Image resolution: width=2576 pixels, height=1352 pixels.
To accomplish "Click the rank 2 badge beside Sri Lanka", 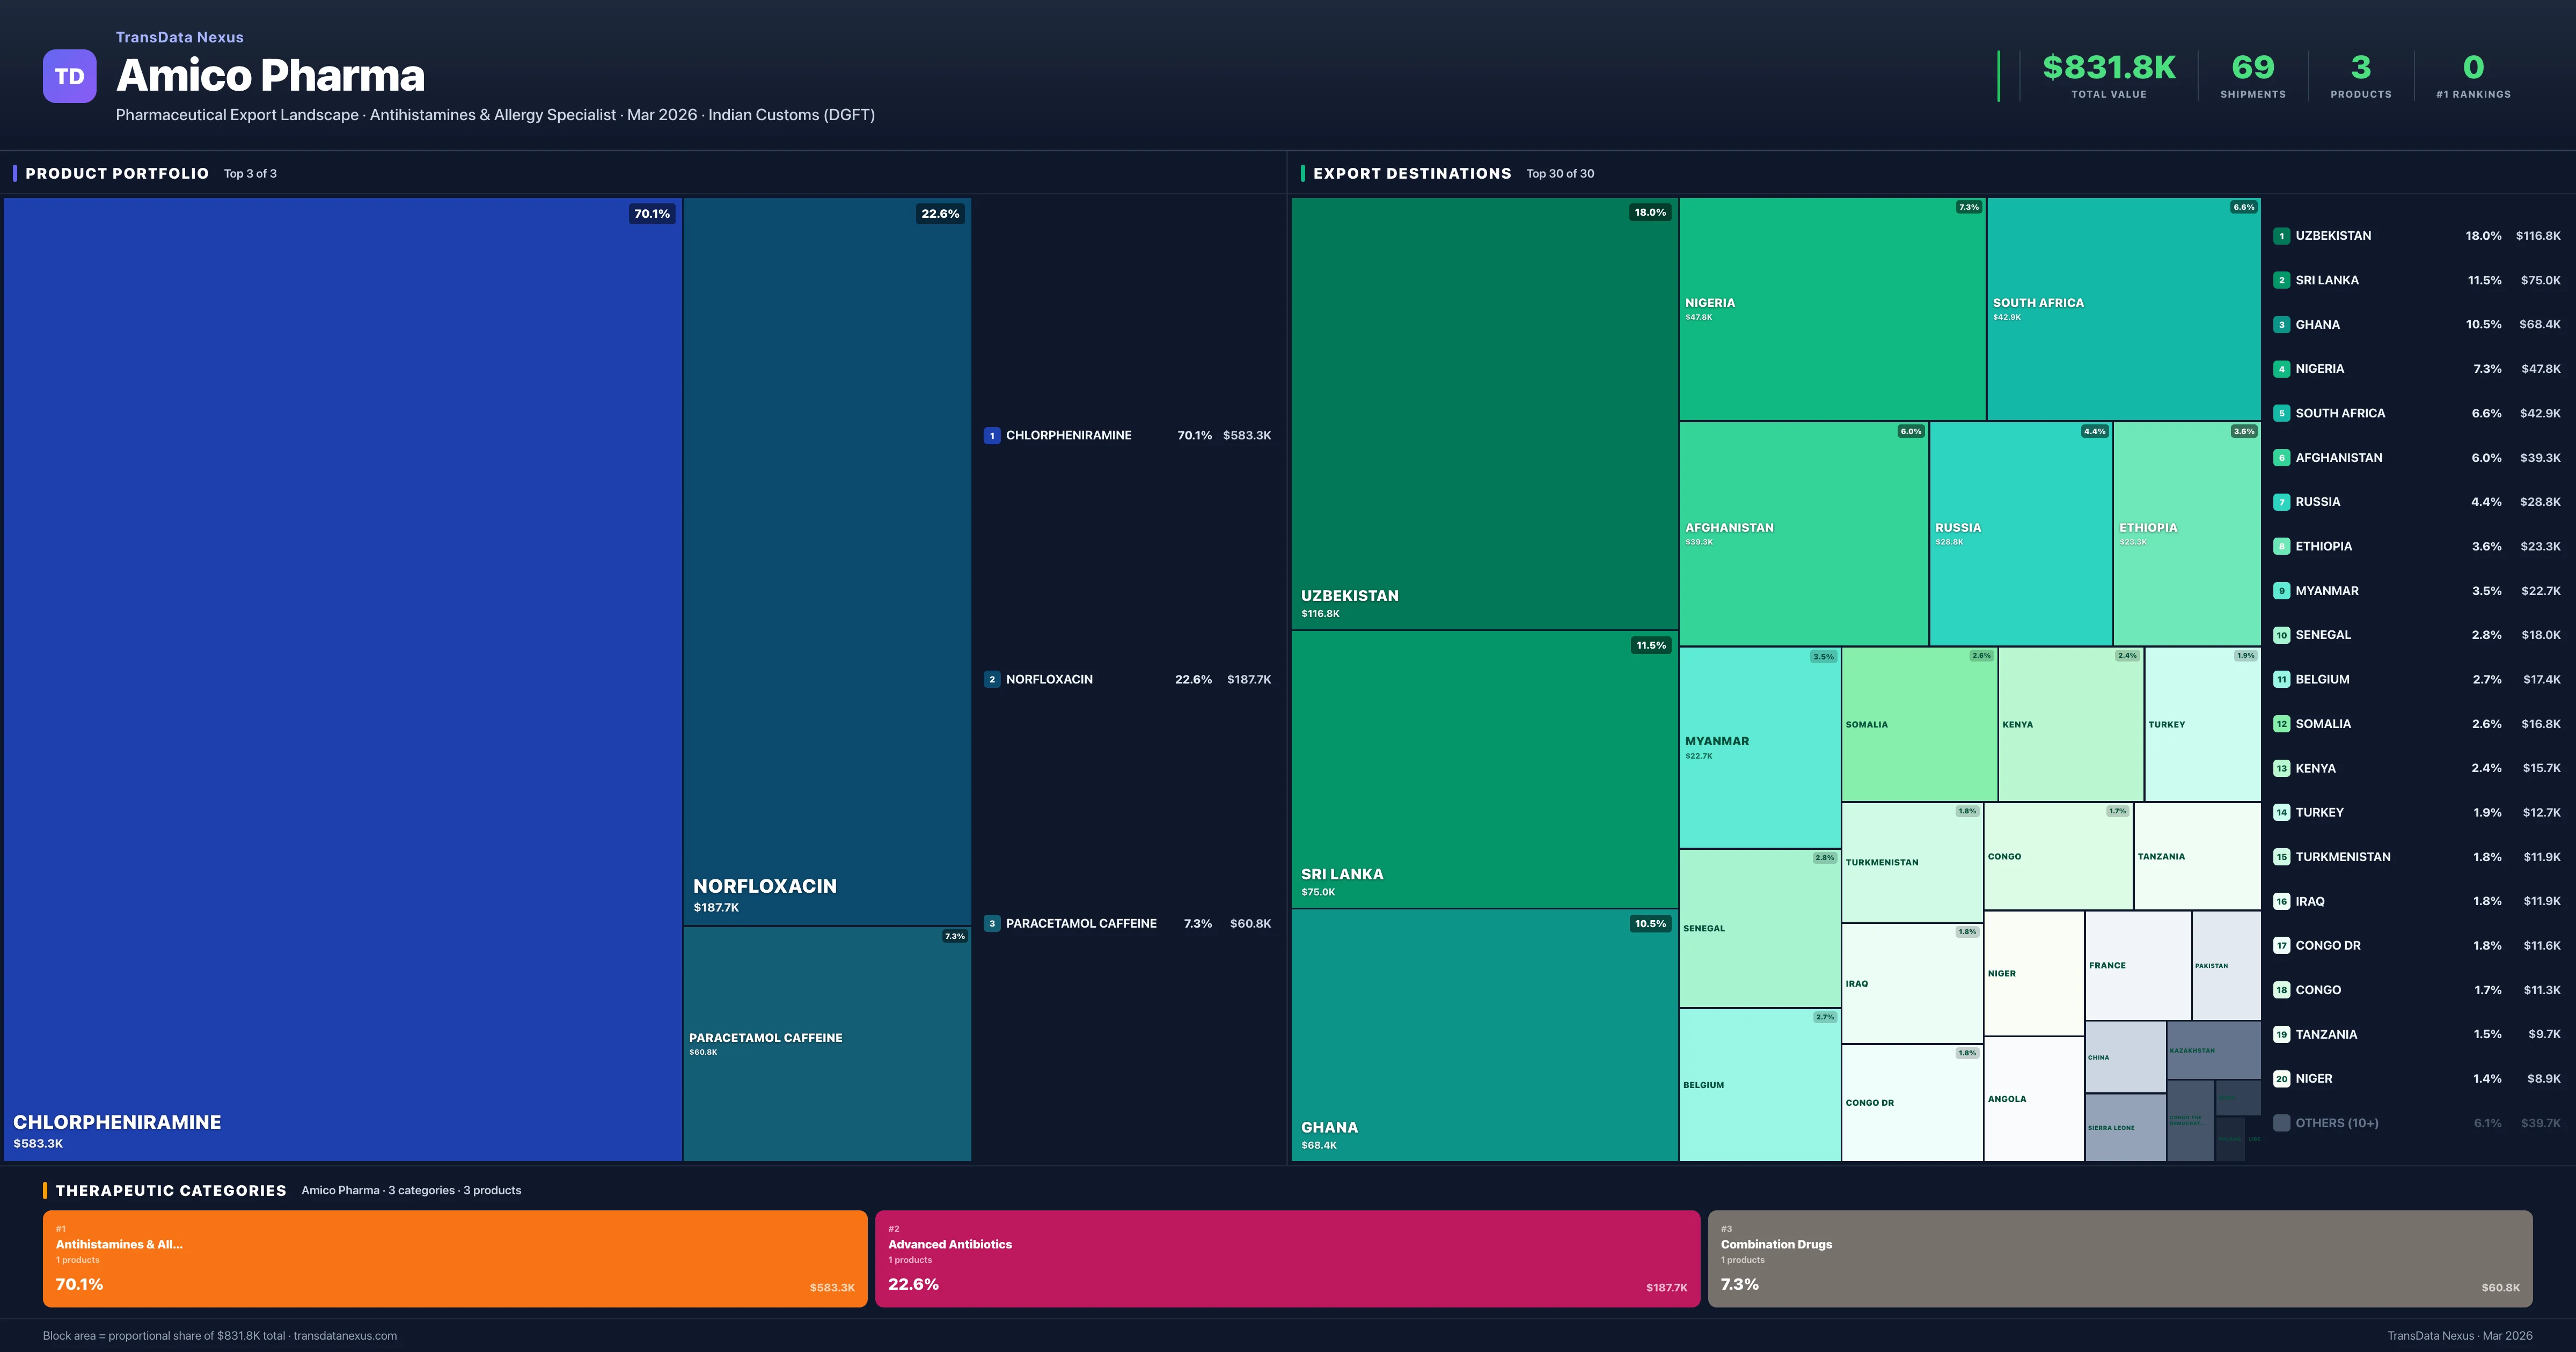I will point(2283,280).
